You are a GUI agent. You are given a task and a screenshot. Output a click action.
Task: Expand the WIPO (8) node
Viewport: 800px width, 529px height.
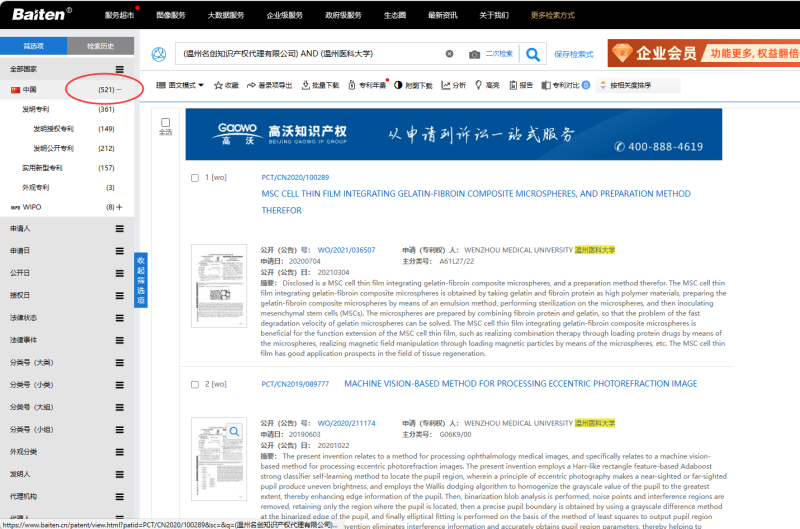click(119, 207)
